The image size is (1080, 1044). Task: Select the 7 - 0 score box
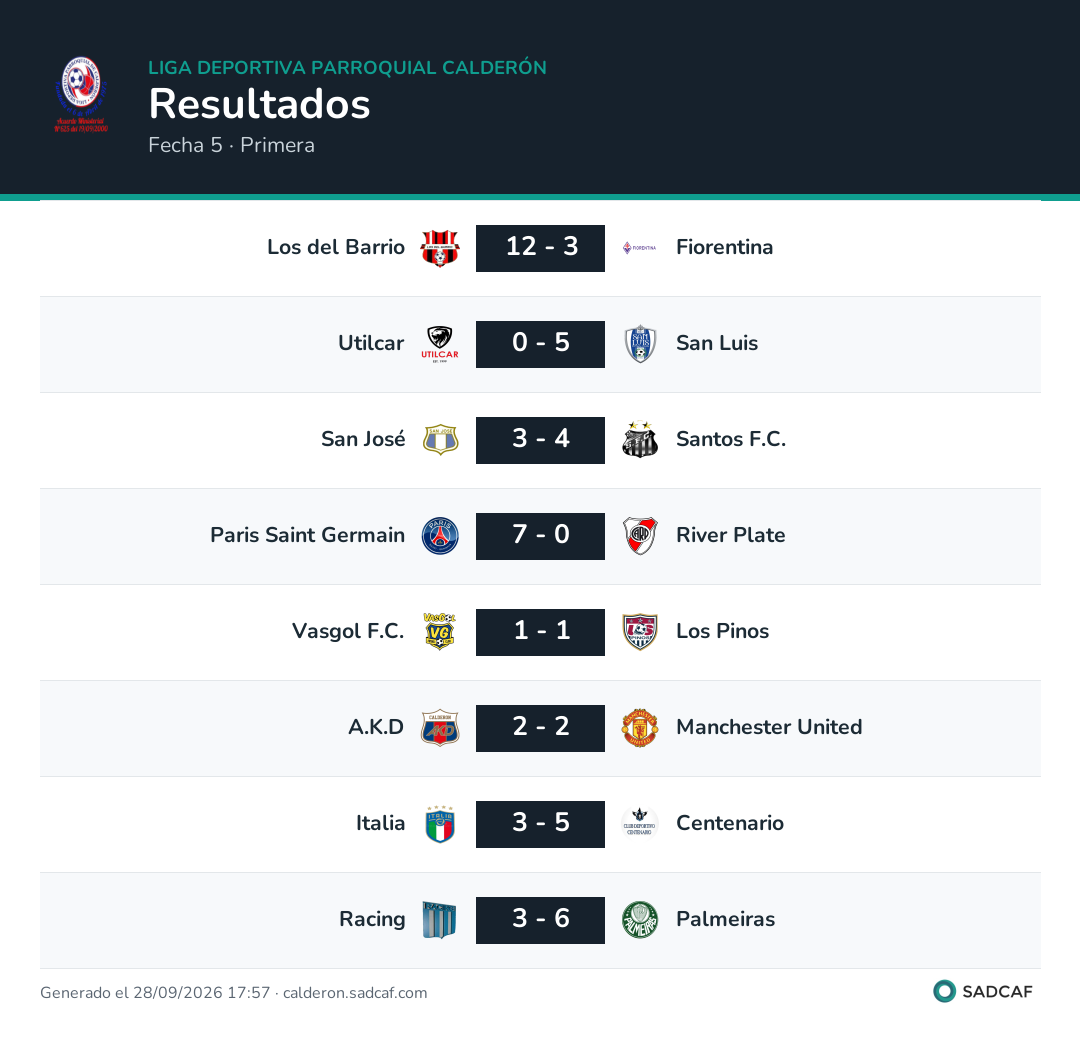[541, 536]
